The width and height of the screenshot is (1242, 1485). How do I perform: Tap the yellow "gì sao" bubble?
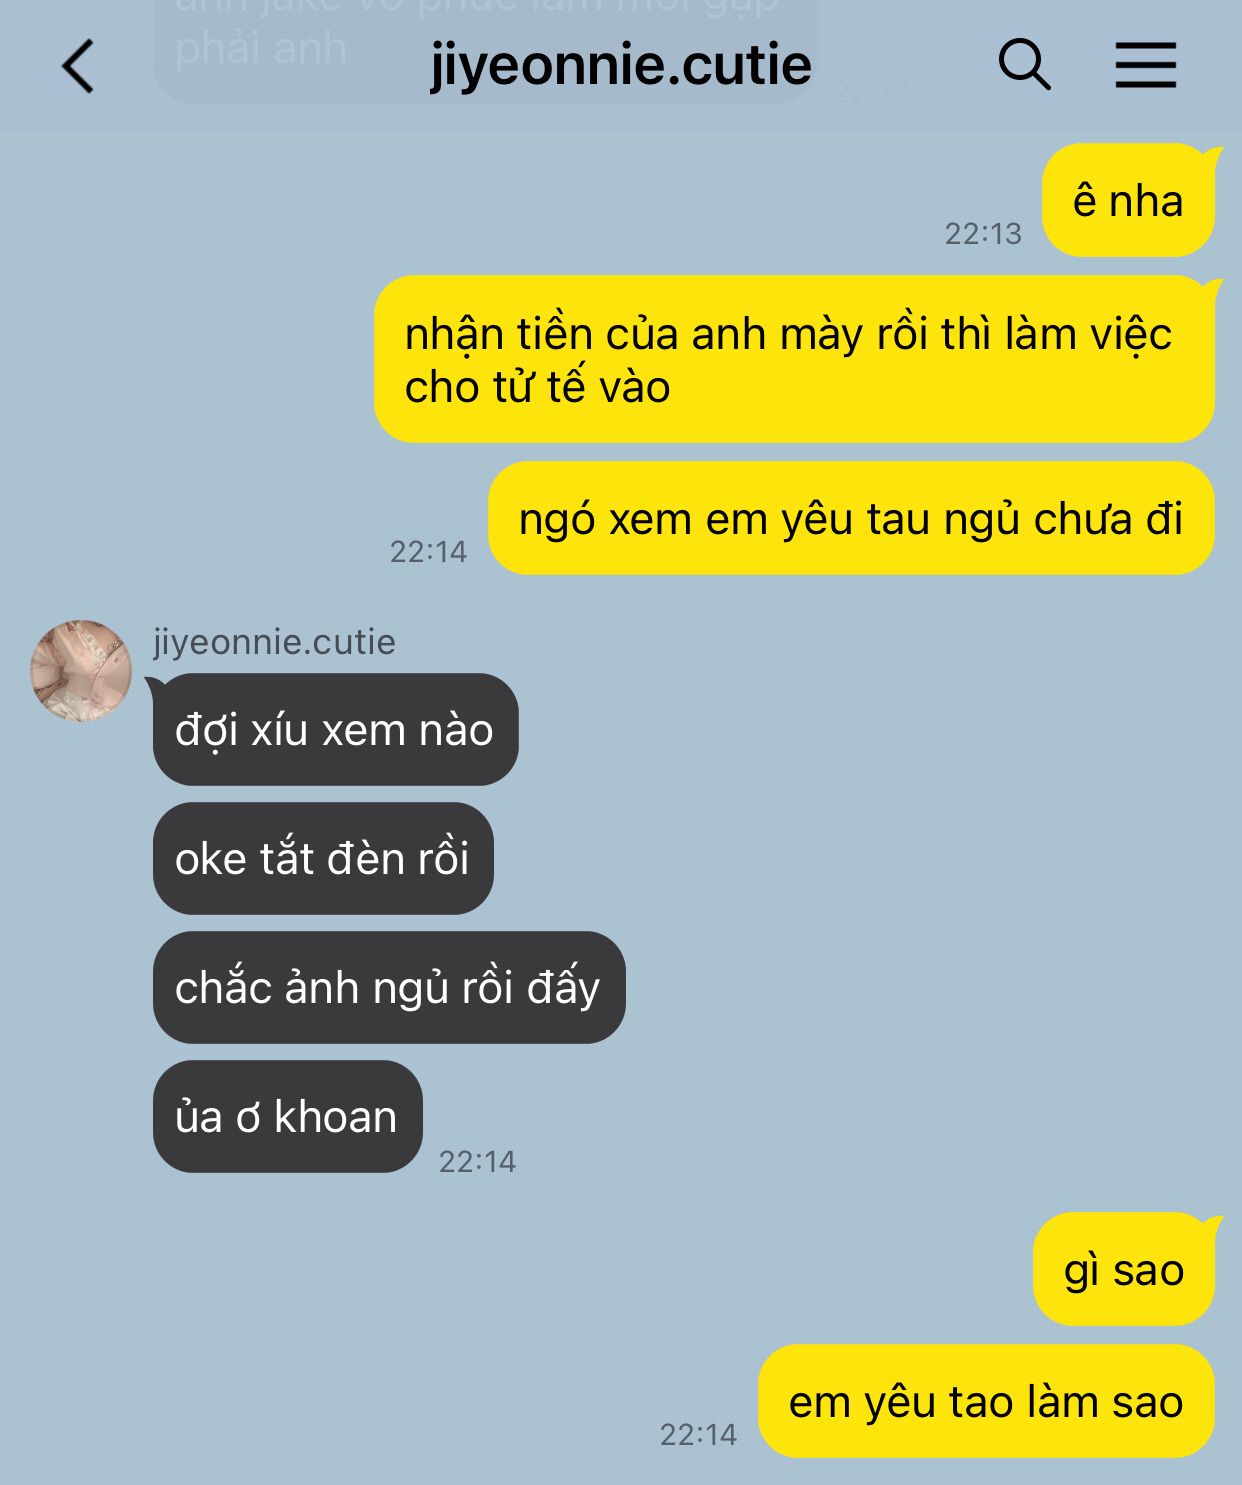[x=1124, y=1270]
